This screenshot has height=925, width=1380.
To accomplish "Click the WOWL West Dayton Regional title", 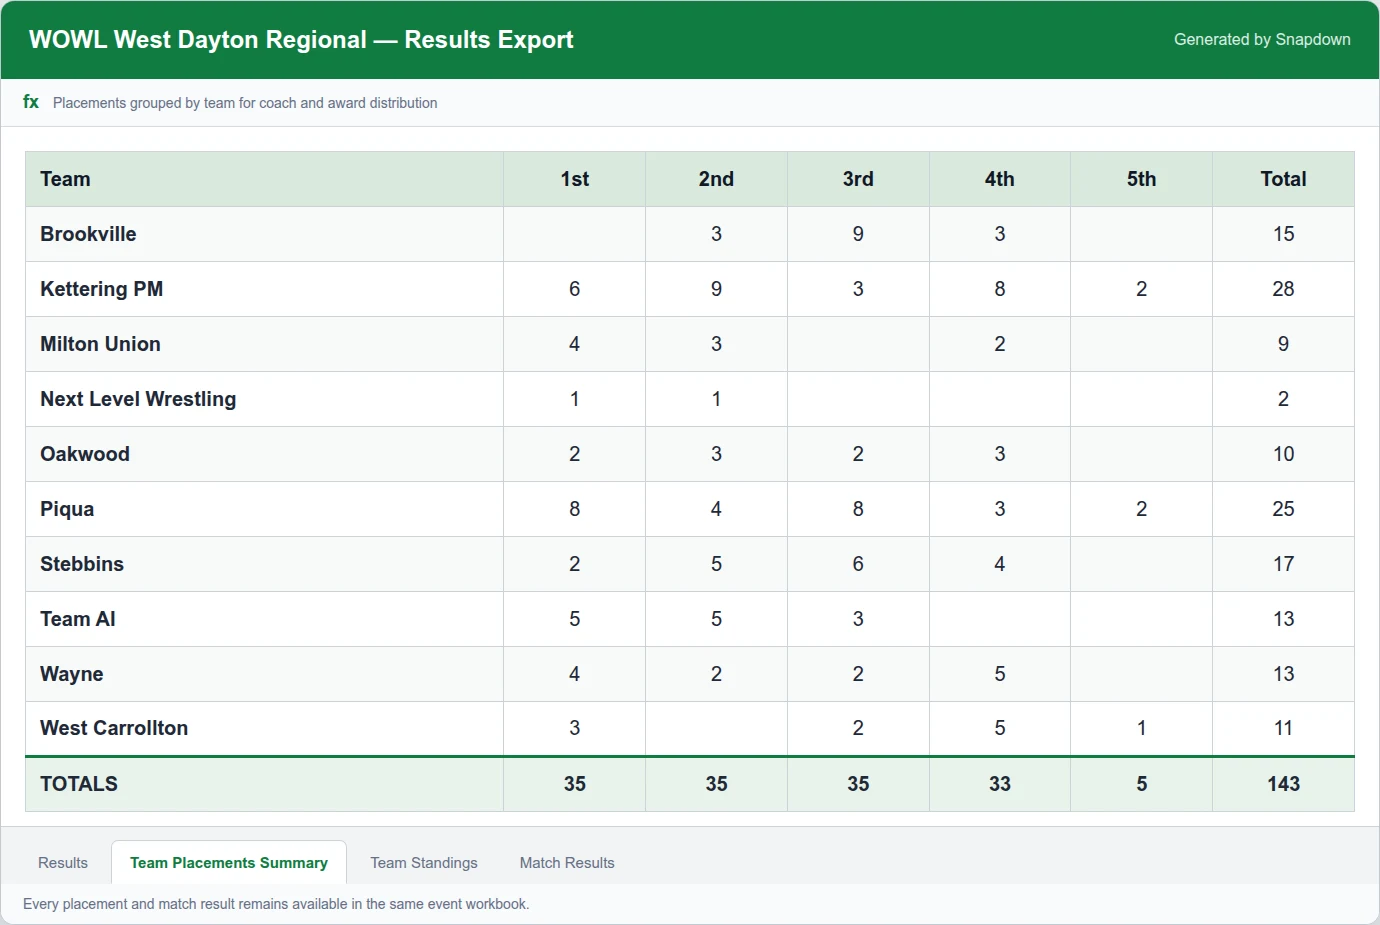I will point(301,40).
